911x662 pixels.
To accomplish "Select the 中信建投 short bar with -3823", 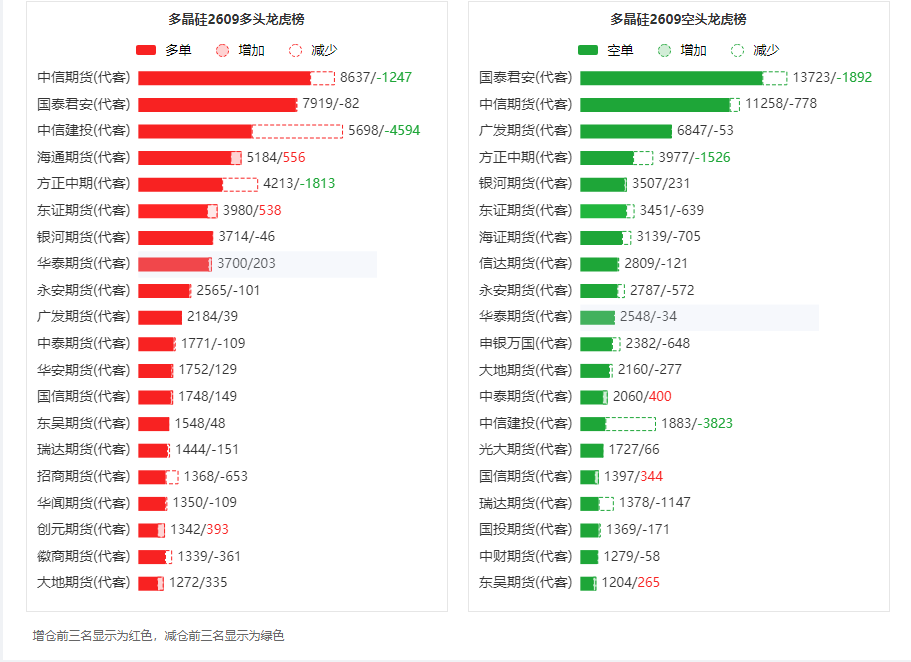I will [618, 424].
